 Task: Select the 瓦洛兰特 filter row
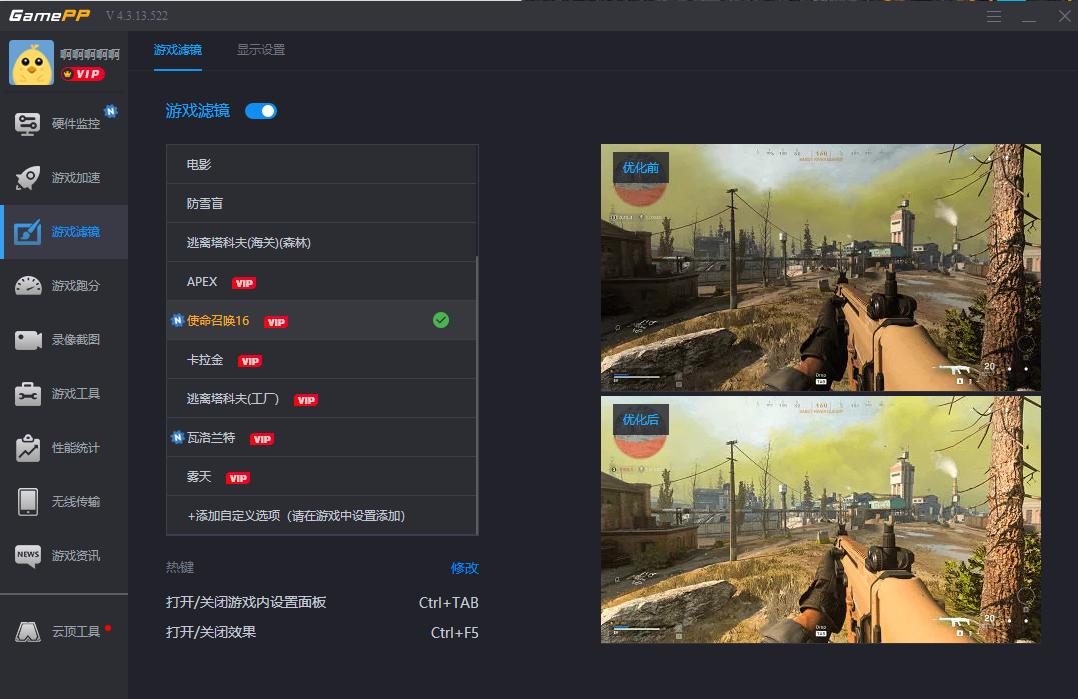321,438
